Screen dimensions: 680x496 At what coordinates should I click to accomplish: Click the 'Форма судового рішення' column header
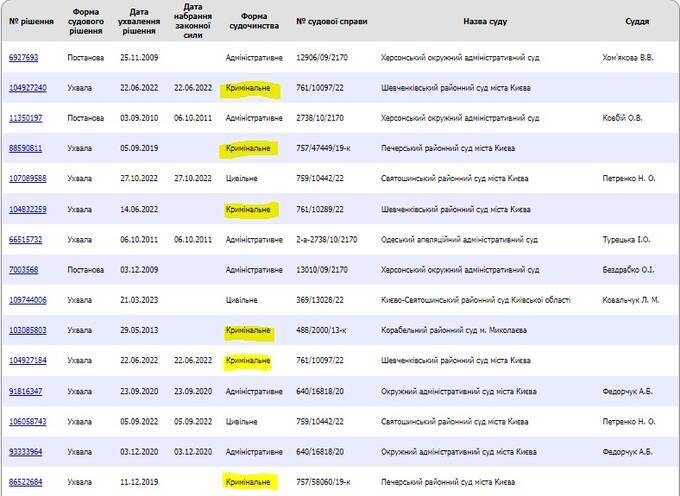tap(85, 21)
